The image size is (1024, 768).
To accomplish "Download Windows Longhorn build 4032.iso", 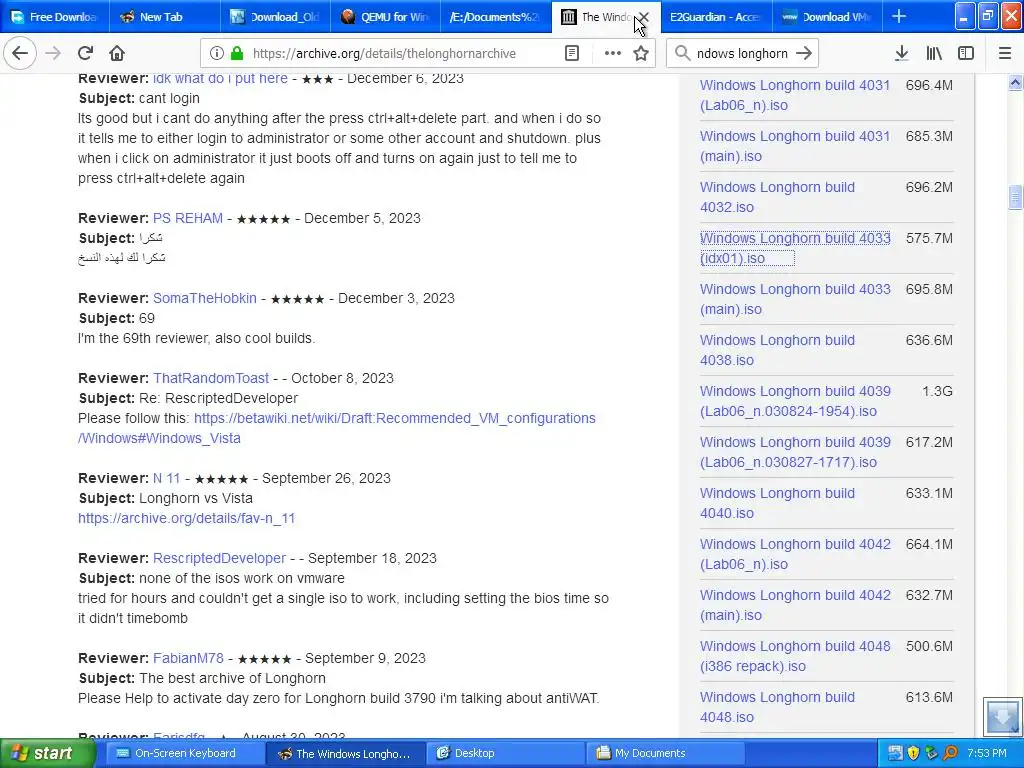I will (x=777, y=197).
